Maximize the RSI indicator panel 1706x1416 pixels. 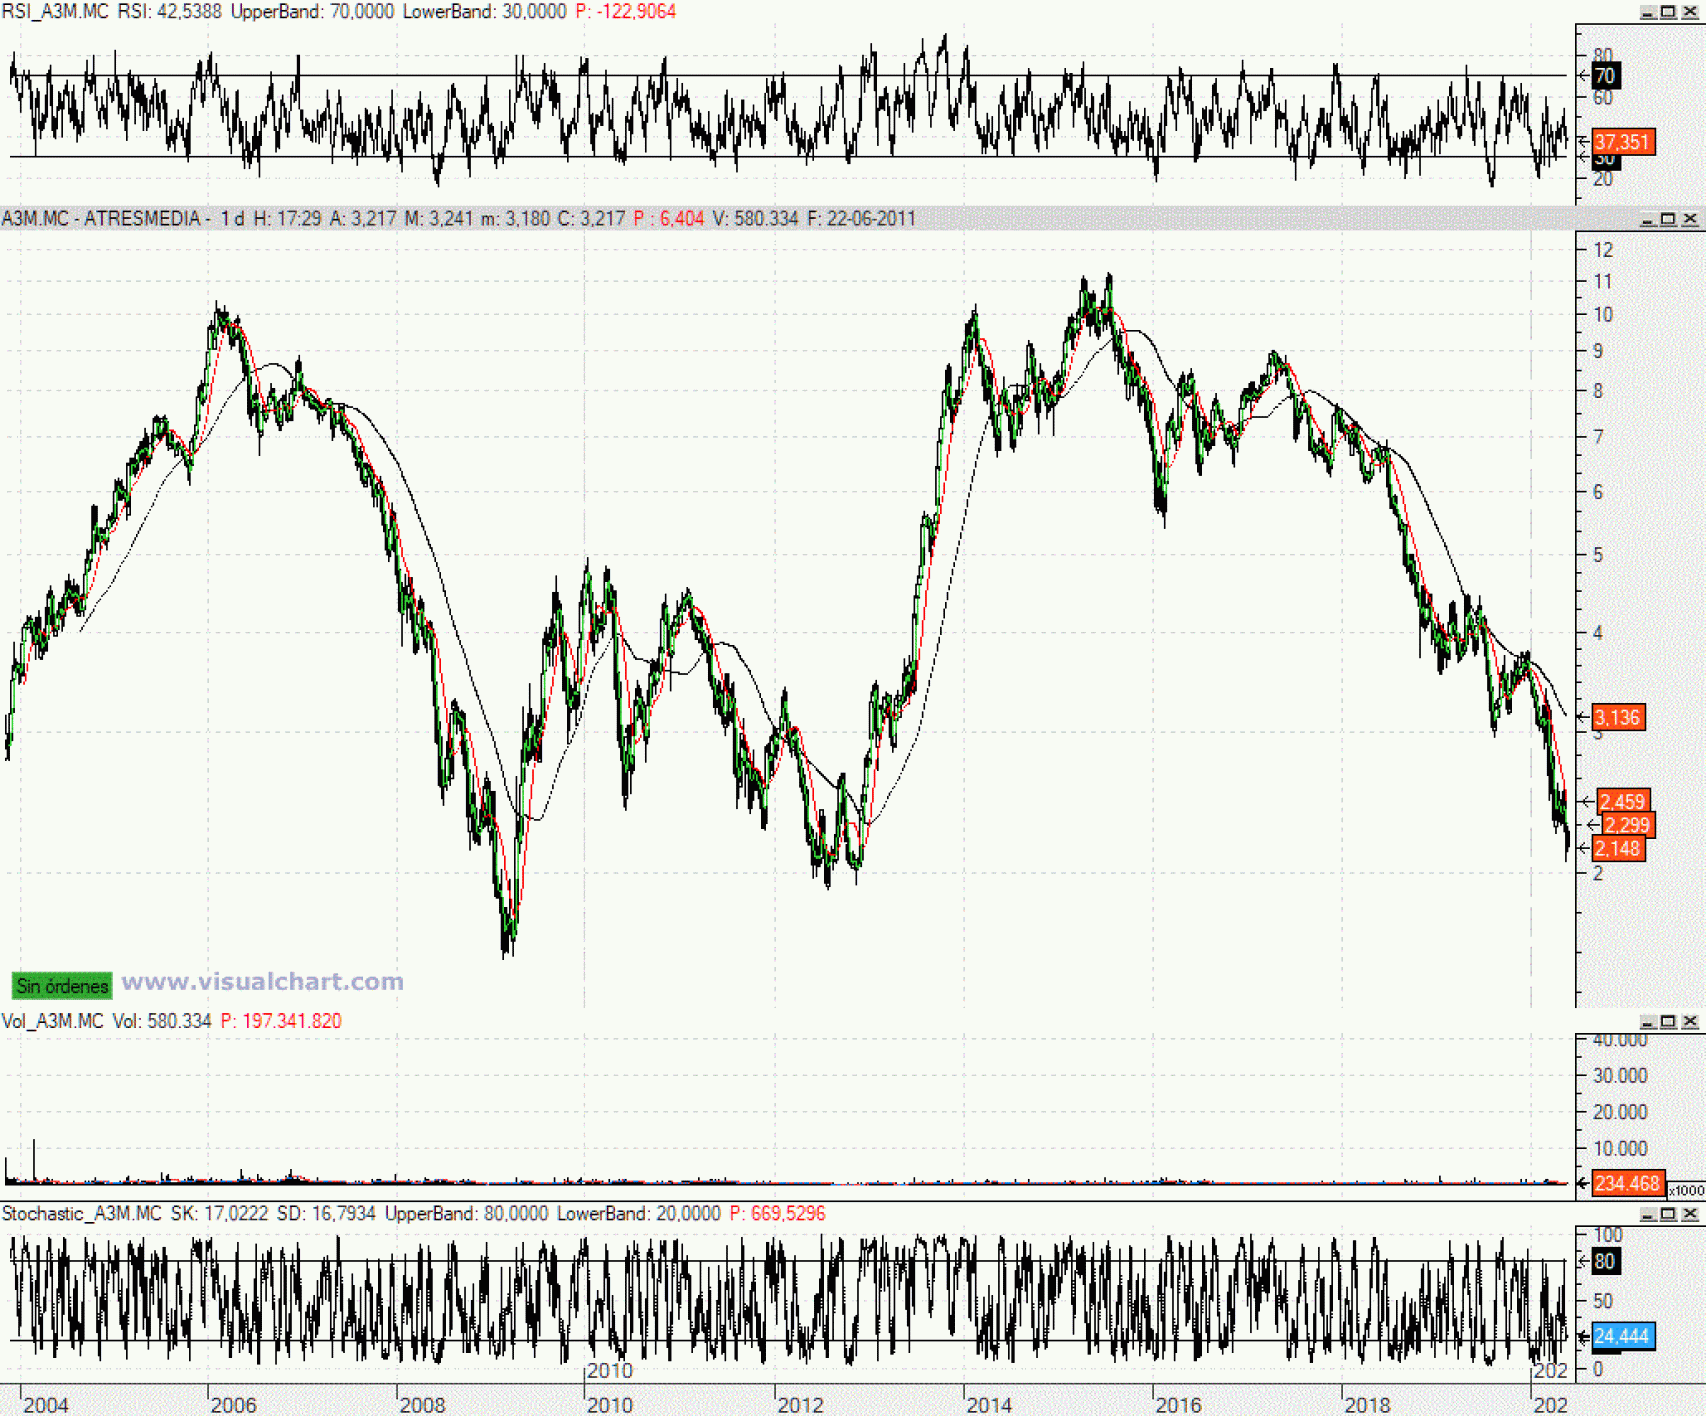point(1668,12)
